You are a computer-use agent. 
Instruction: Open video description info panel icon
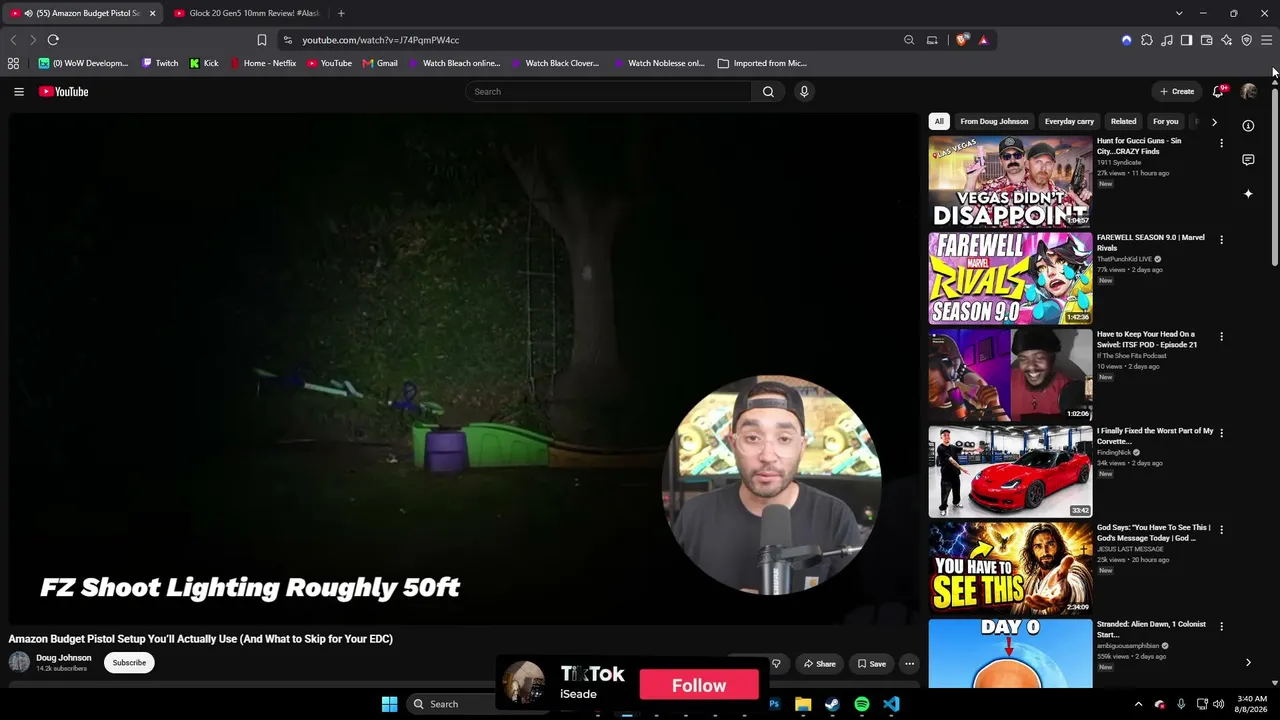1248,126
